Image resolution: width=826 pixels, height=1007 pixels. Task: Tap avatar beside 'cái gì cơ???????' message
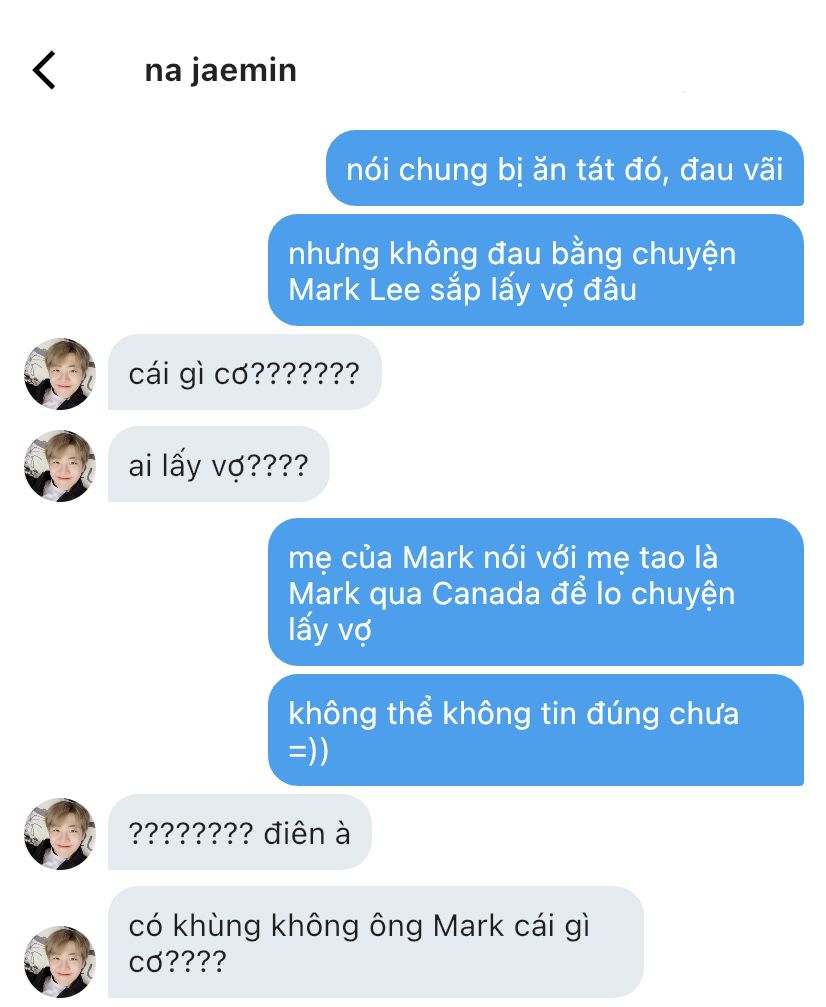click(60, 374)
